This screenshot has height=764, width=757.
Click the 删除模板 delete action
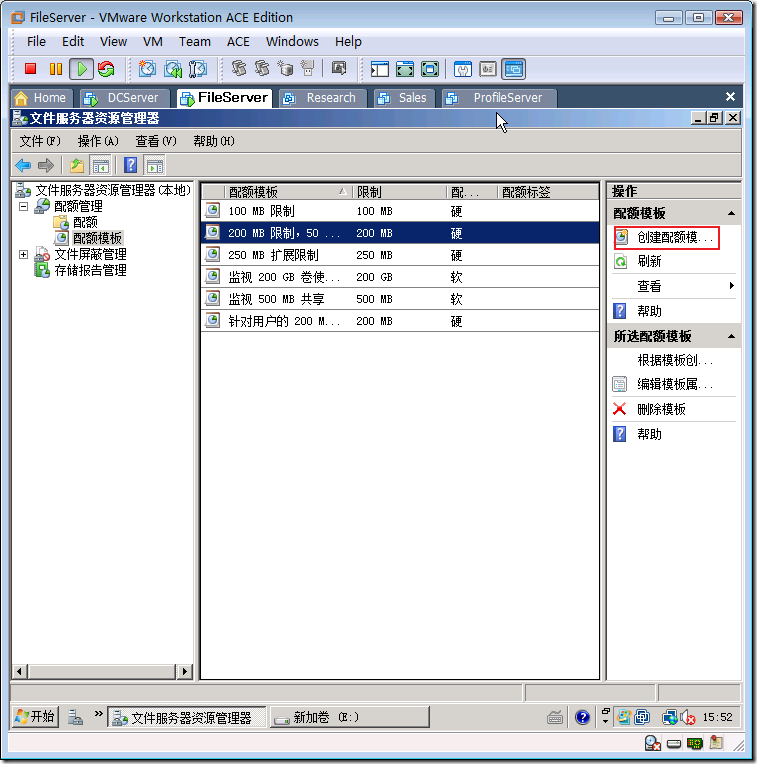click(661, 409)
